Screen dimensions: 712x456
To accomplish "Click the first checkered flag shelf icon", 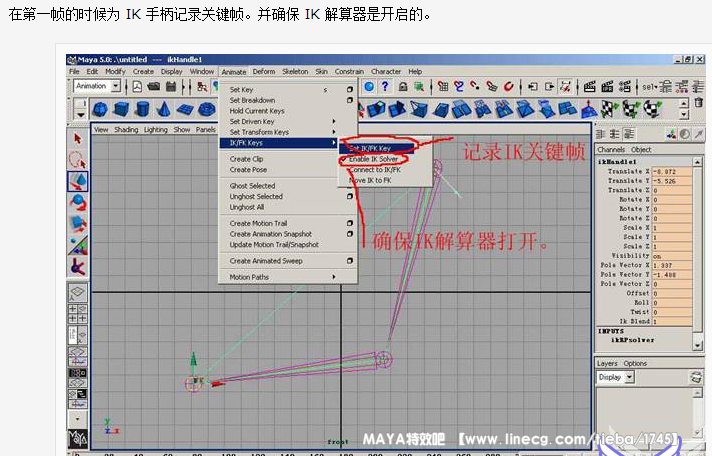I will click(x=608, y=109).
